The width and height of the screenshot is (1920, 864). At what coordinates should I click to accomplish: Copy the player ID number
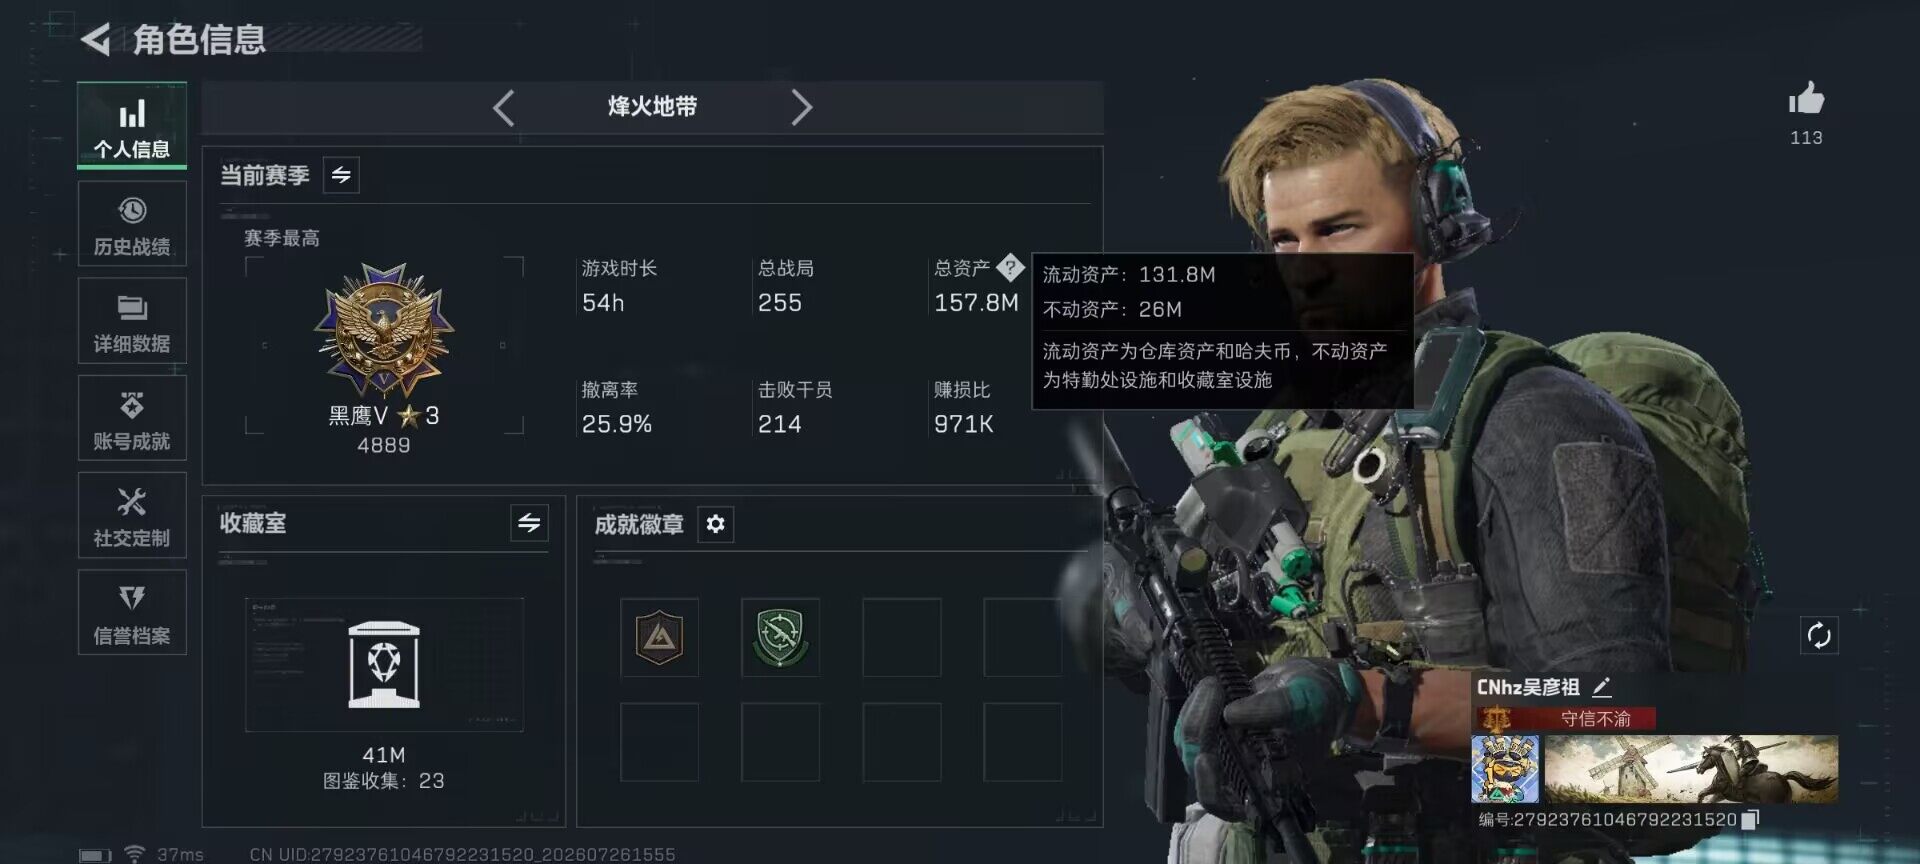(1750, 820)
